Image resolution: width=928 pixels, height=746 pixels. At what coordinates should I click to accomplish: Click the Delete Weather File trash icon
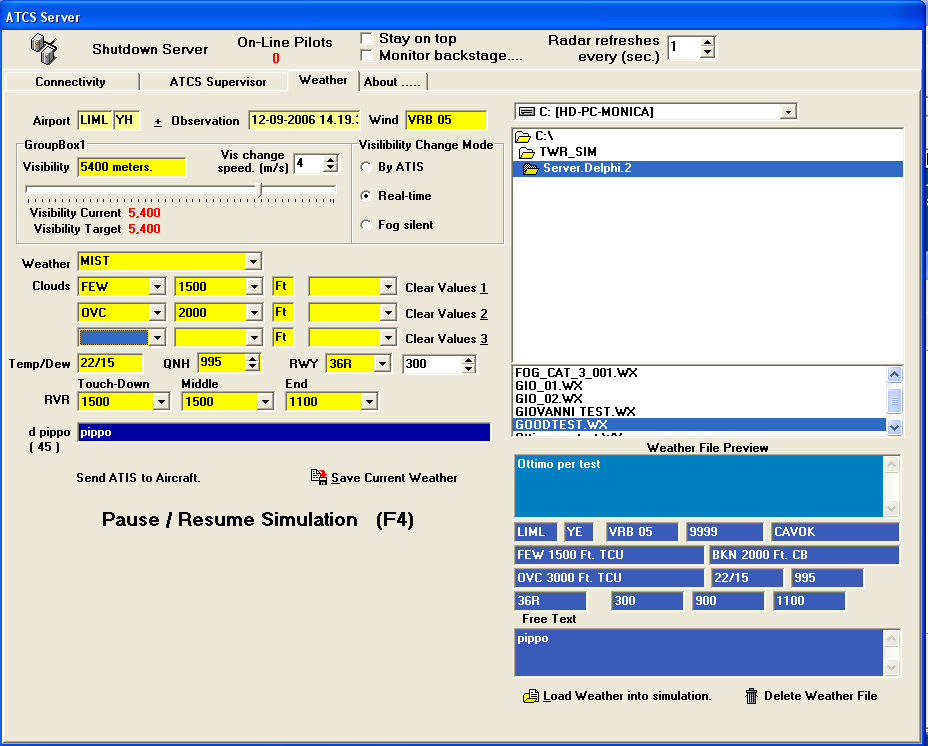pos(751,696)
